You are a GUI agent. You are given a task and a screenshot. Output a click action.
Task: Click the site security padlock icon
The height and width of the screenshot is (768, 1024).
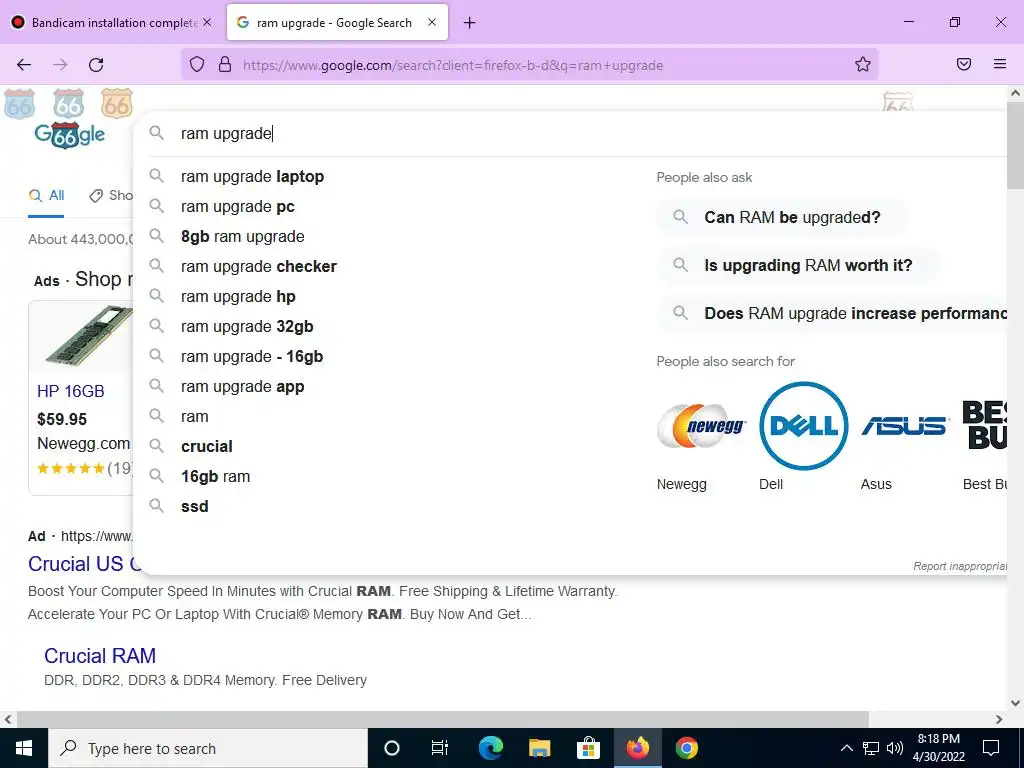point(225,64)
